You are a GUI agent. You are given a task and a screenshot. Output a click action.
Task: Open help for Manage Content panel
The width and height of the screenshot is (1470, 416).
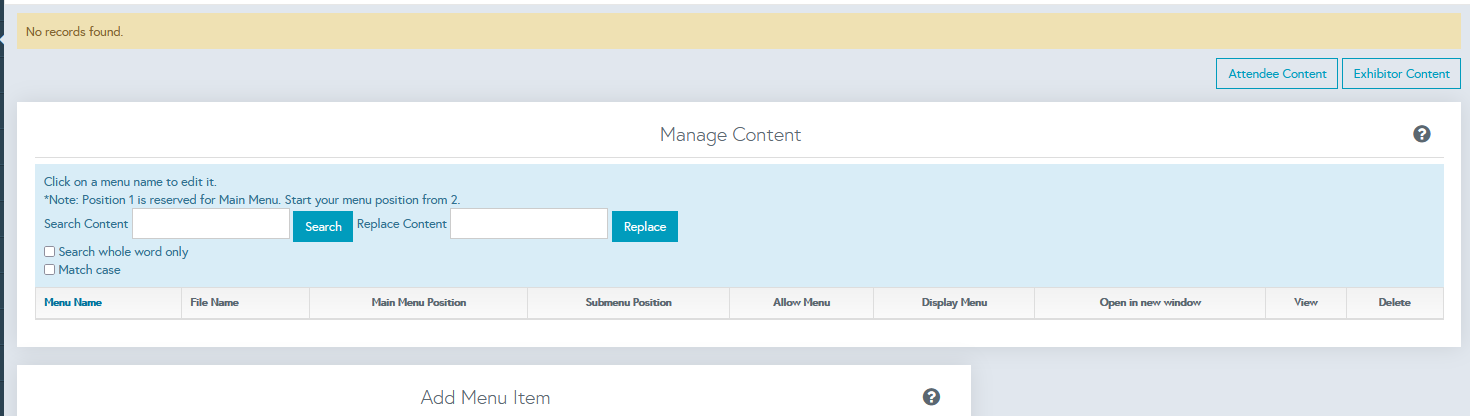click(x=1421, y=134)
